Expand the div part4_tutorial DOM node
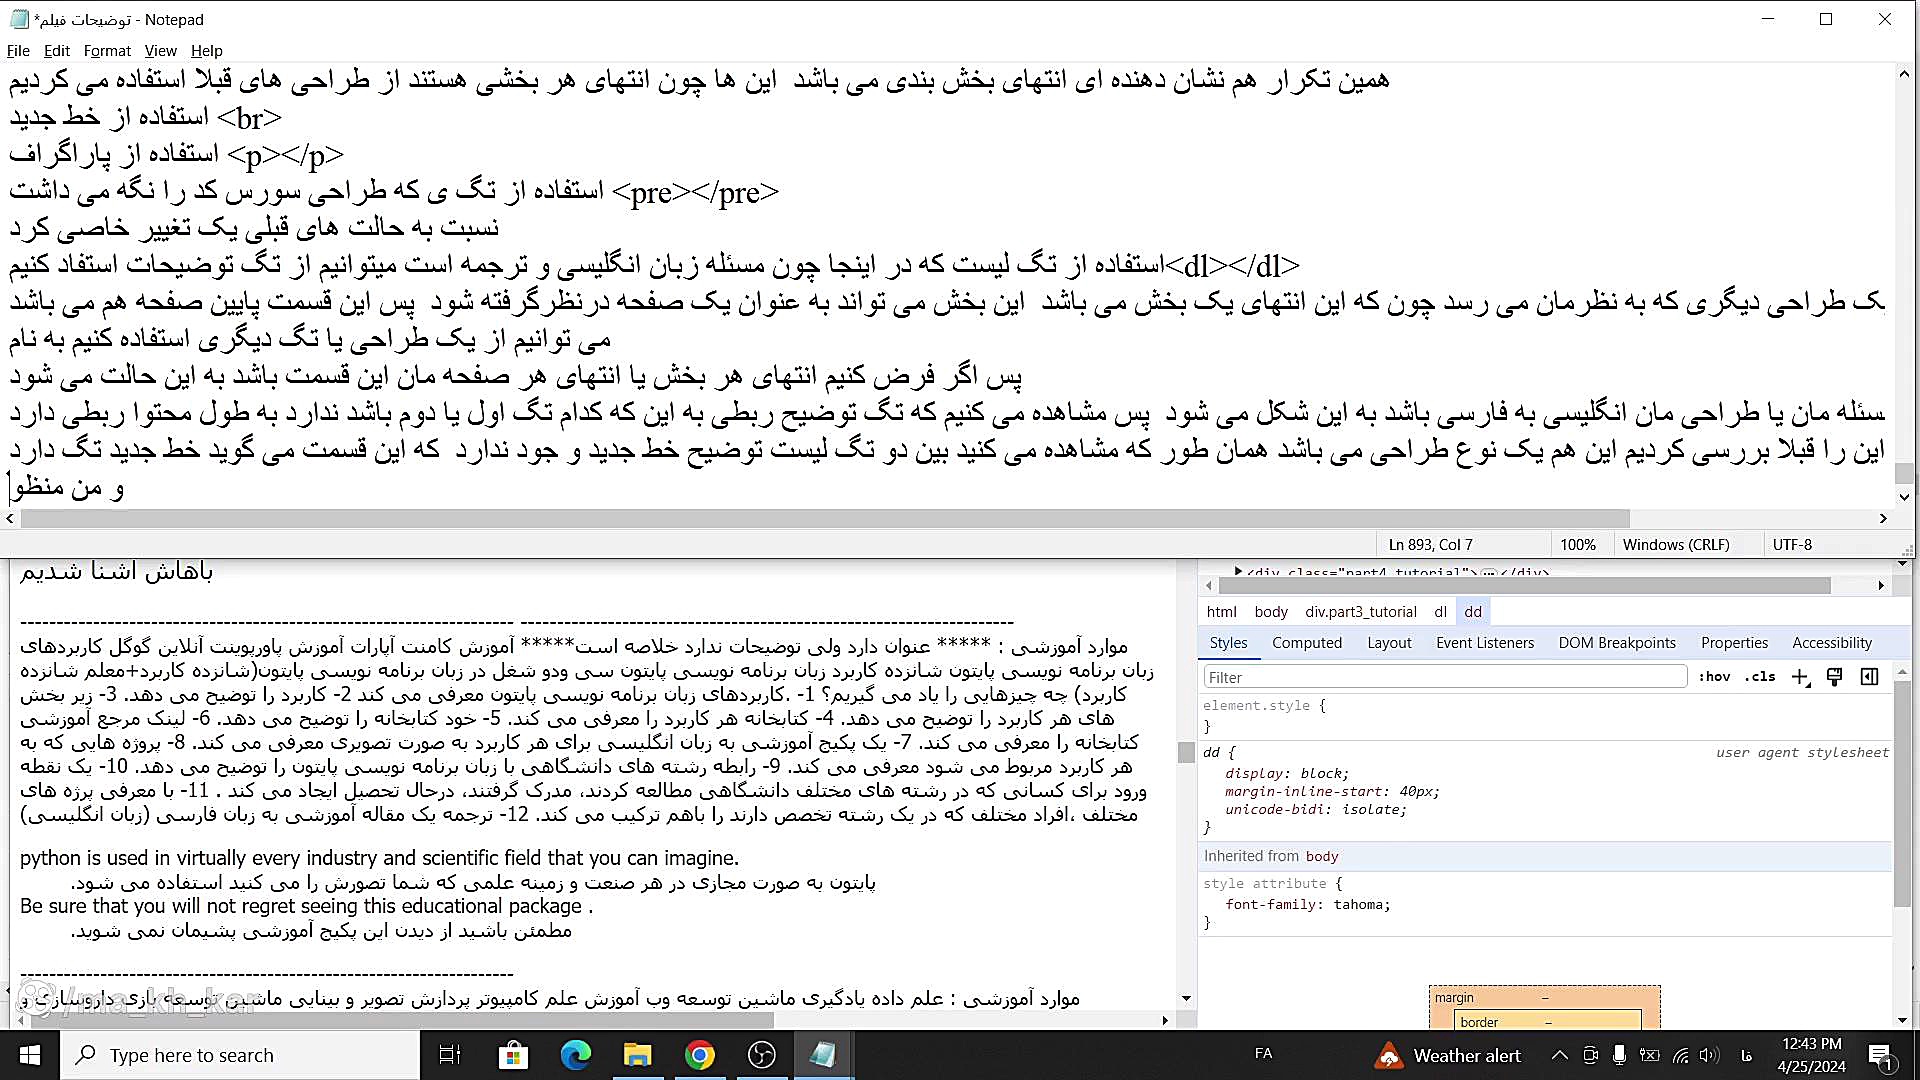 tap(1238, 572)
